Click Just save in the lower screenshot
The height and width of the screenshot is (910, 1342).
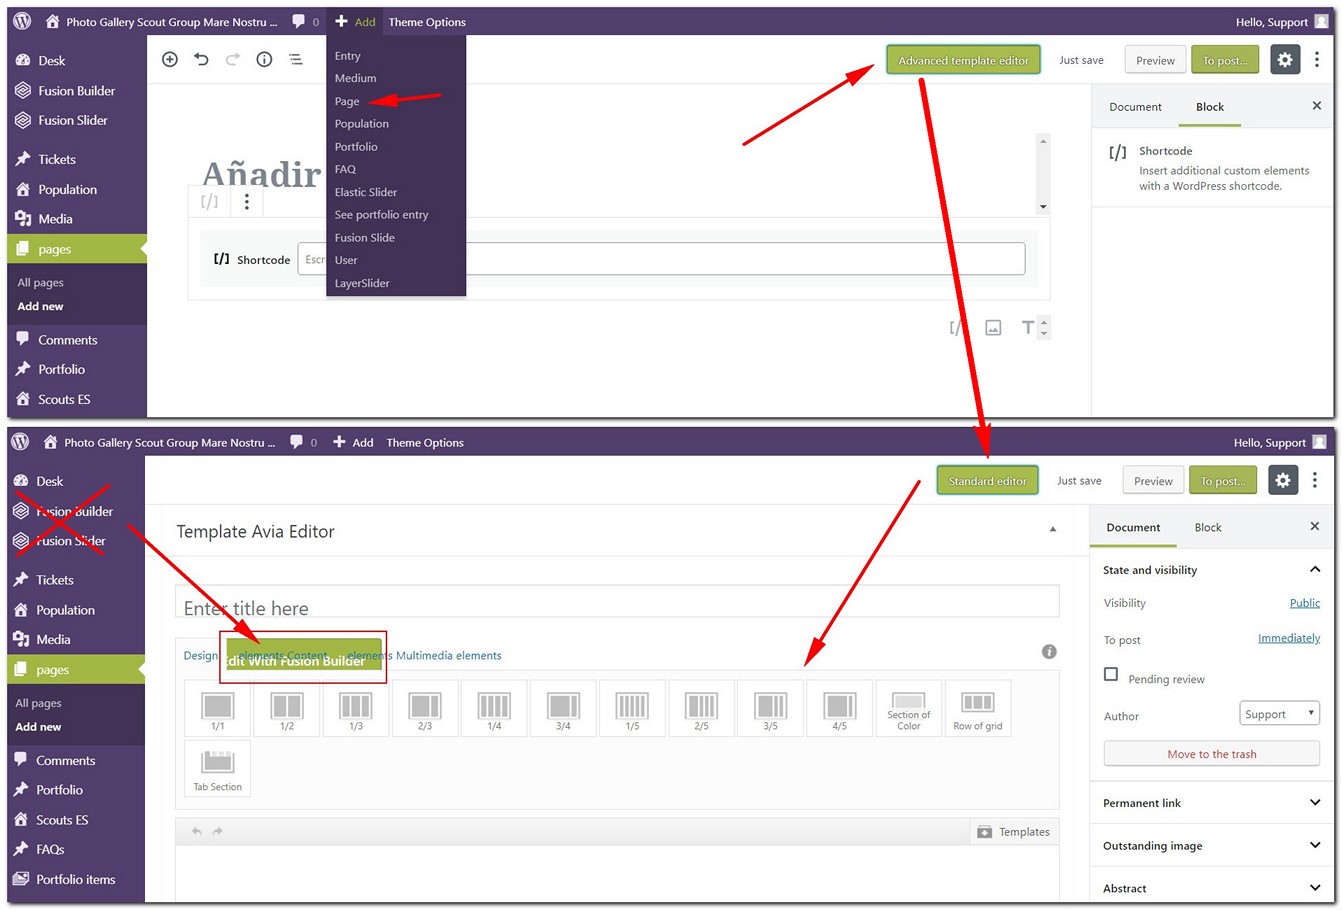pos(1079,481)
